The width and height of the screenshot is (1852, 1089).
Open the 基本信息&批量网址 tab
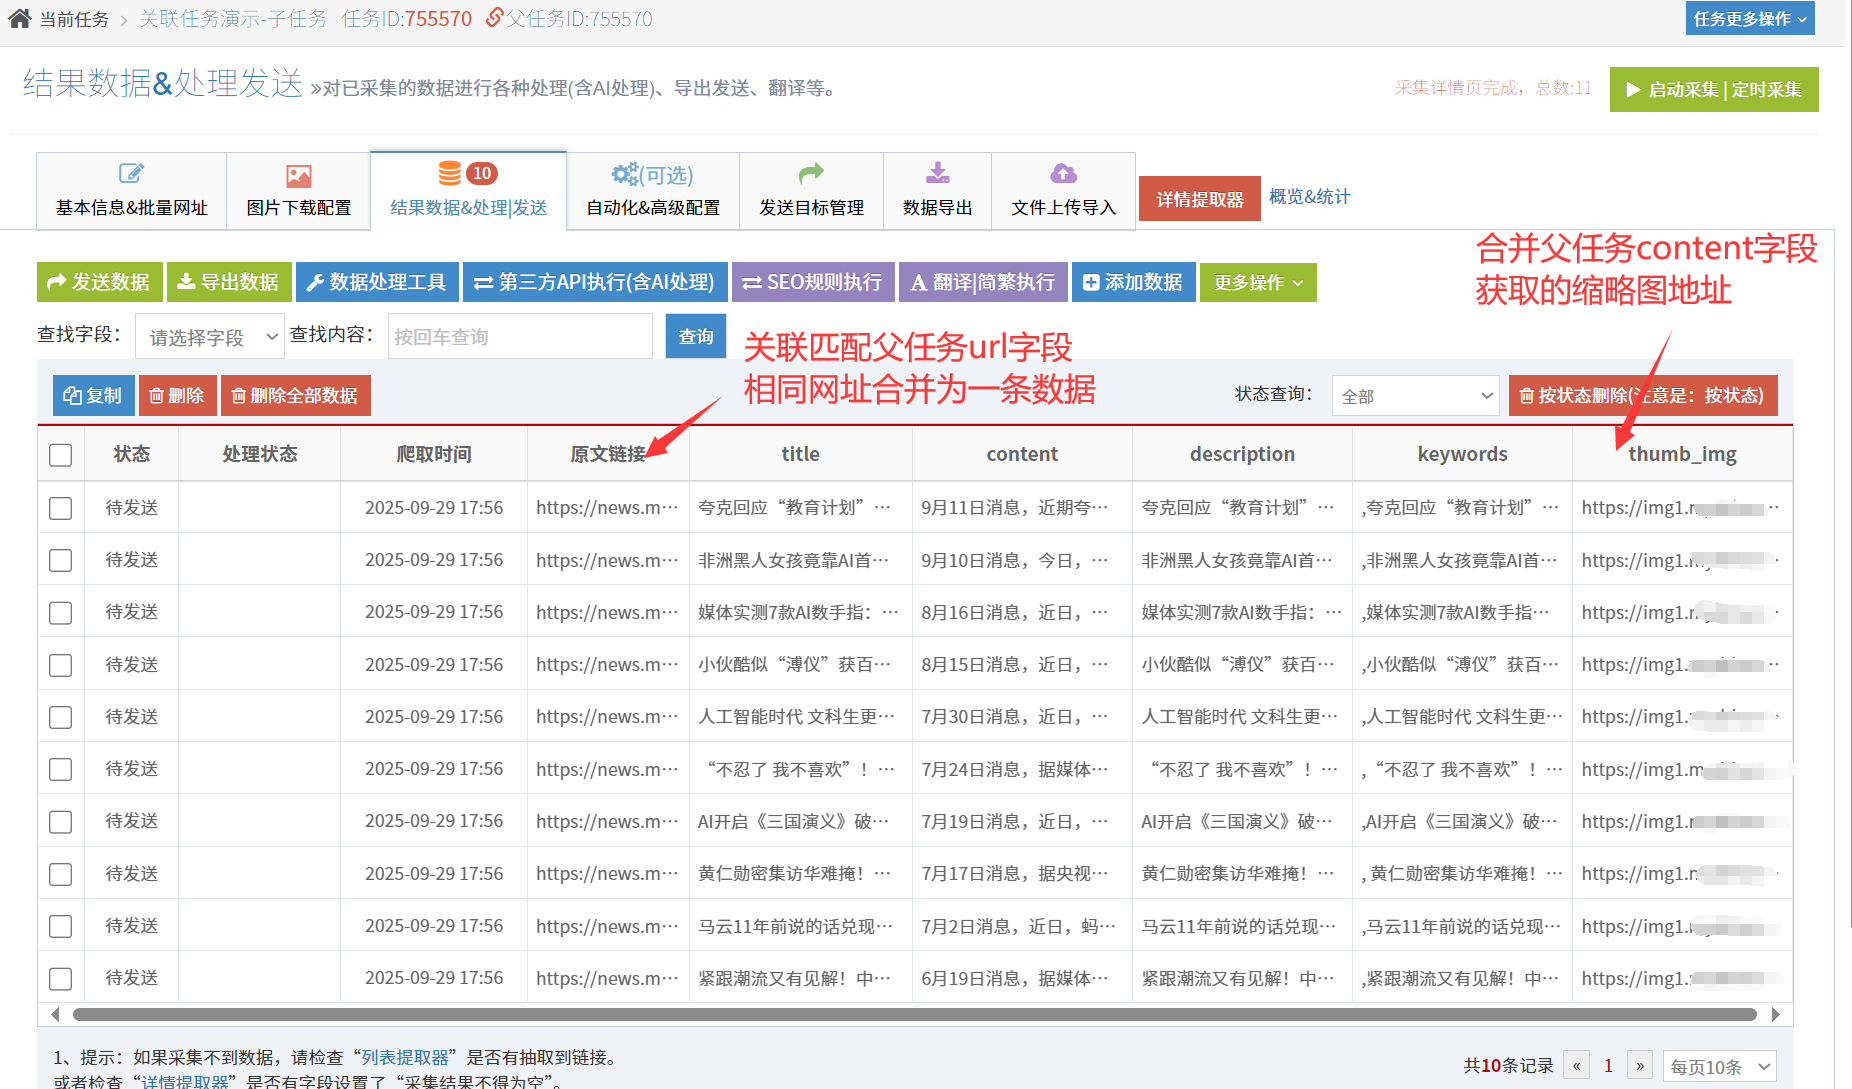coord(131,191)
